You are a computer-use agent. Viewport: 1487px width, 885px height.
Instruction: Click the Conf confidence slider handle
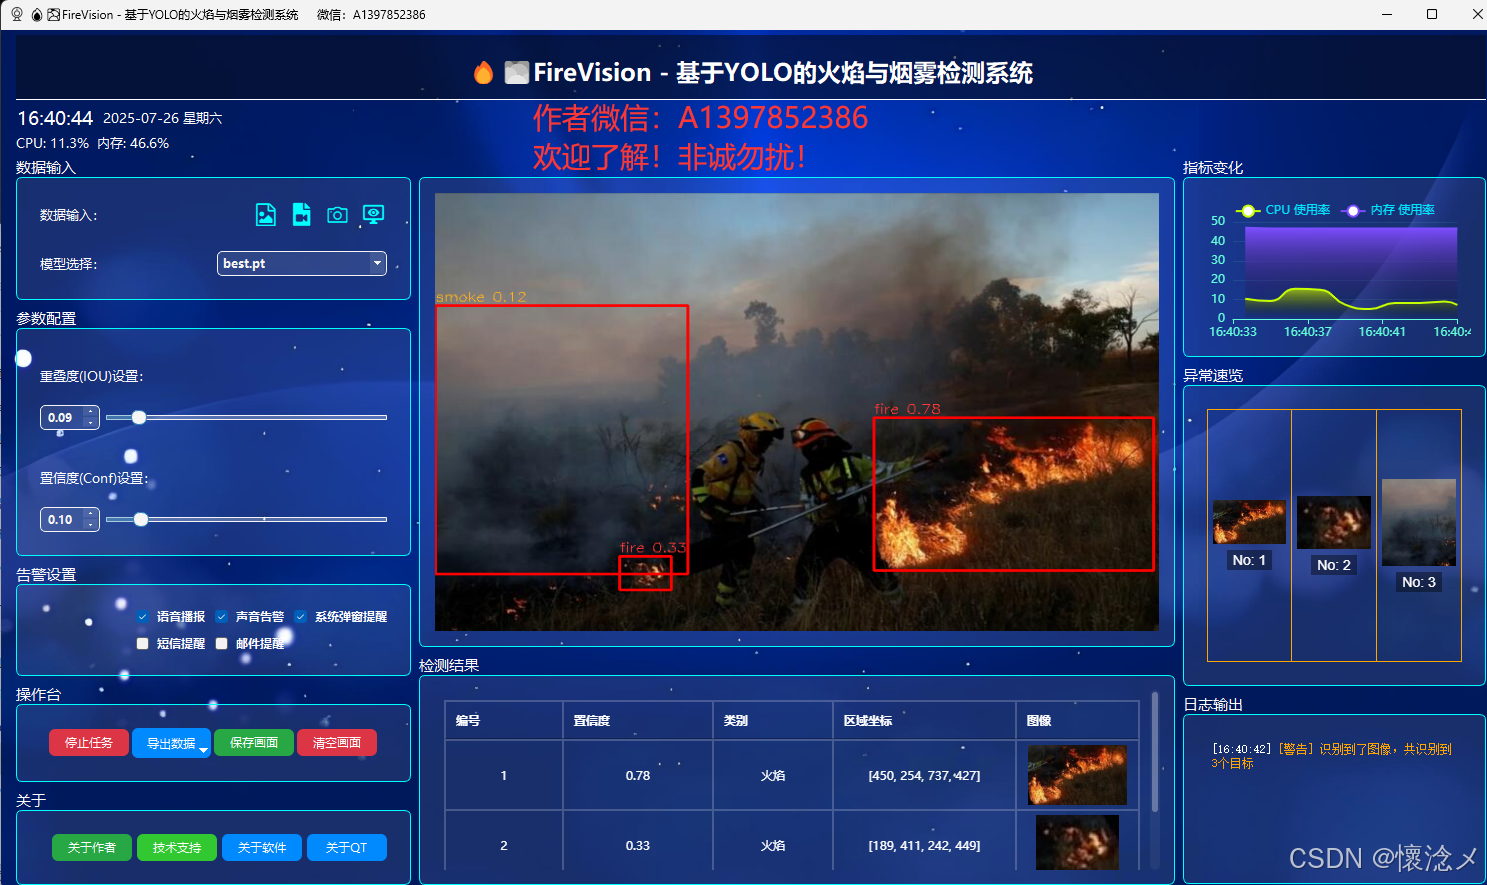[141, 519]
